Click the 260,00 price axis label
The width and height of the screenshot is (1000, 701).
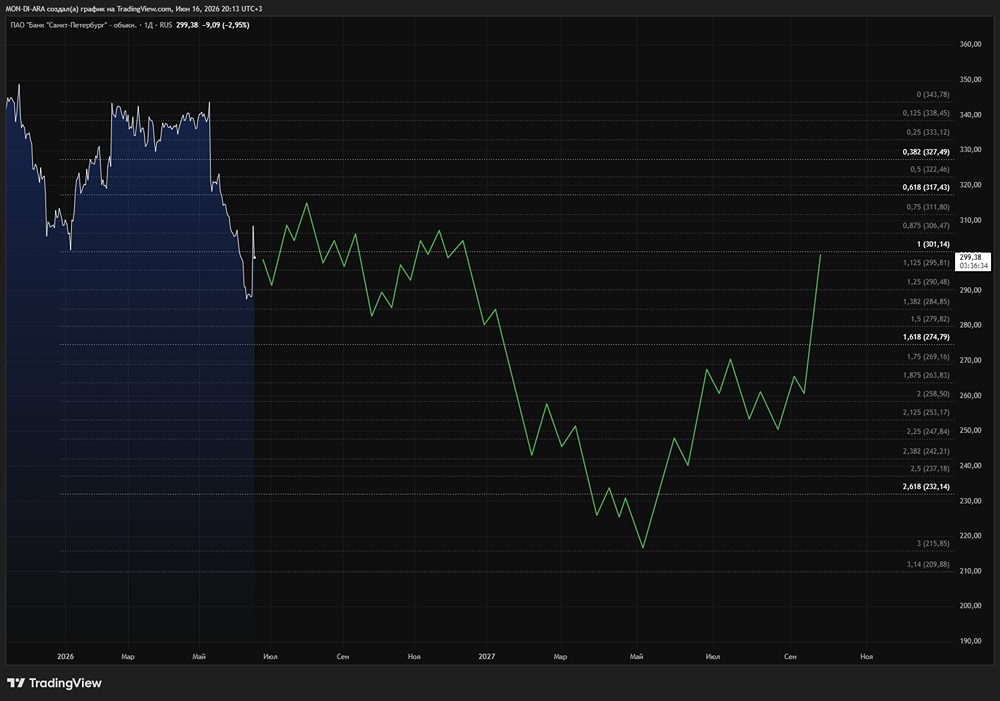pyautogui.click(x=970, y=395)
